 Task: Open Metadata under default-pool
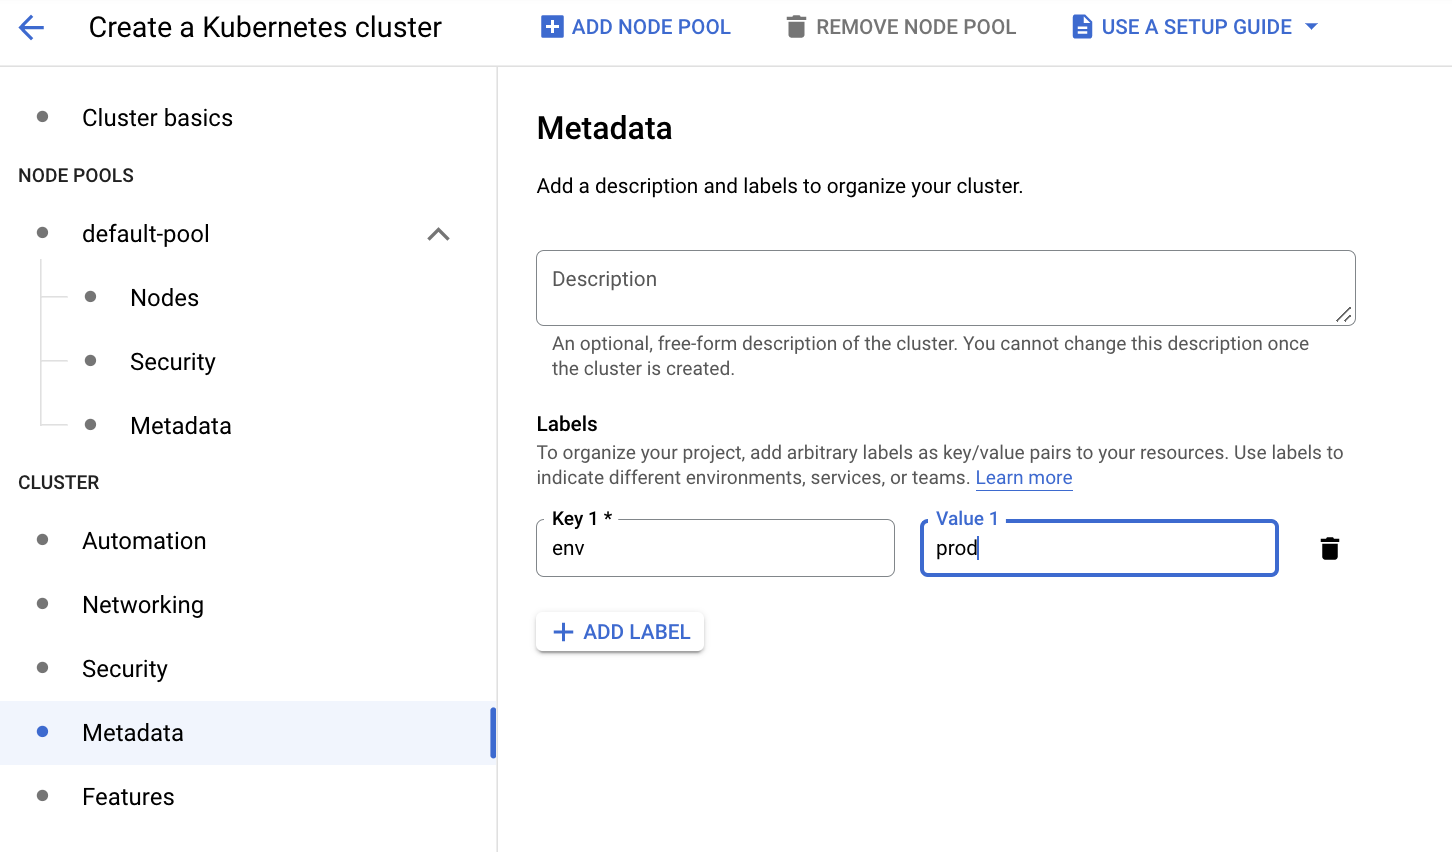tap(181, 426)
